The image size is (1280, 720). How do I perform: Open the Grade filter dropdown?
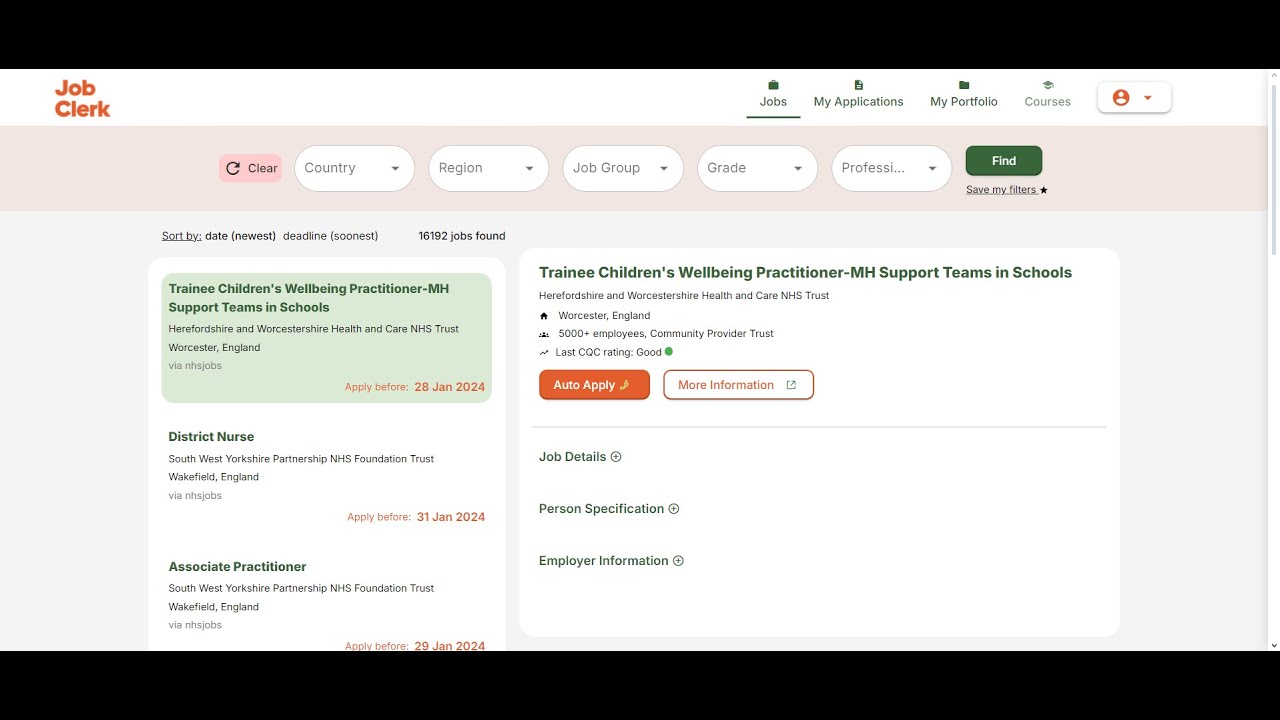[x=757, y=168]
